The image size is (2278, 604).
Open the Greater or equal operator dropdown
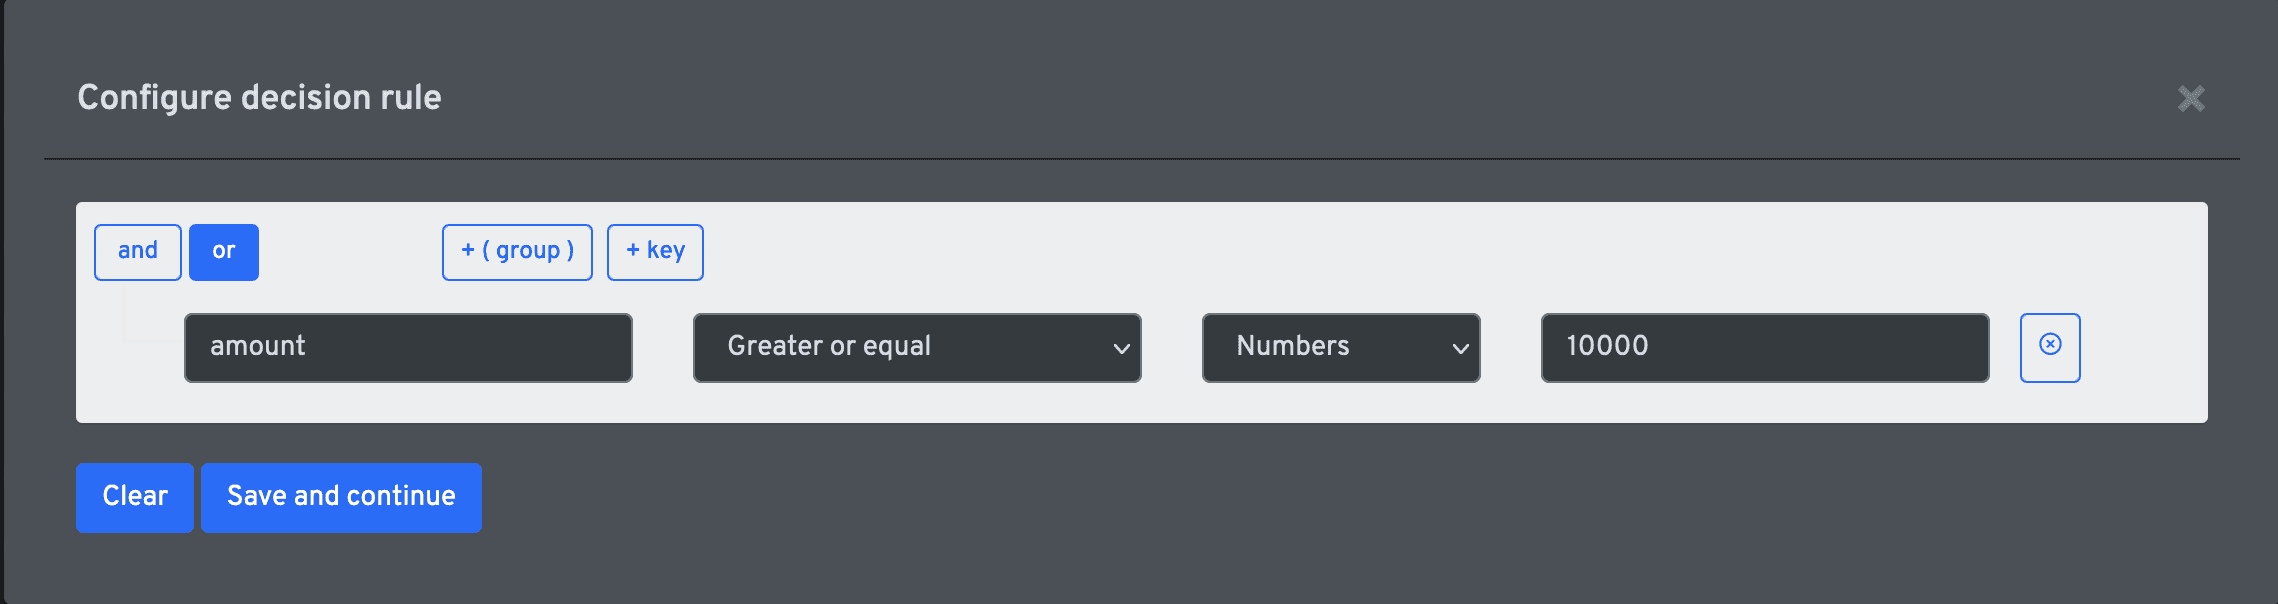[x=917, y=347]
